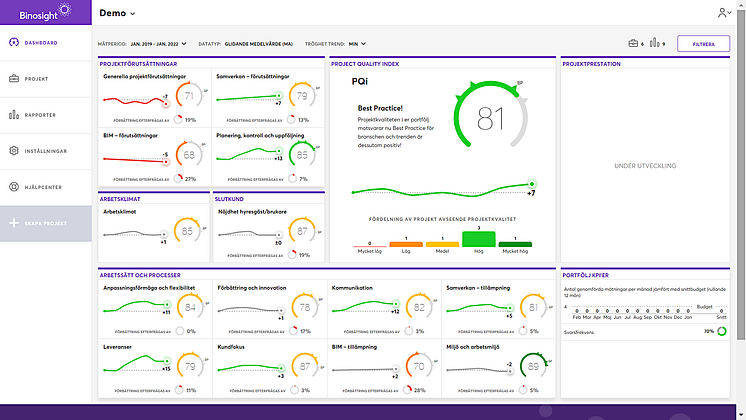Open the Dashboard sidebar item
This screenshot has height=420, width=746.
pos(46,43)
